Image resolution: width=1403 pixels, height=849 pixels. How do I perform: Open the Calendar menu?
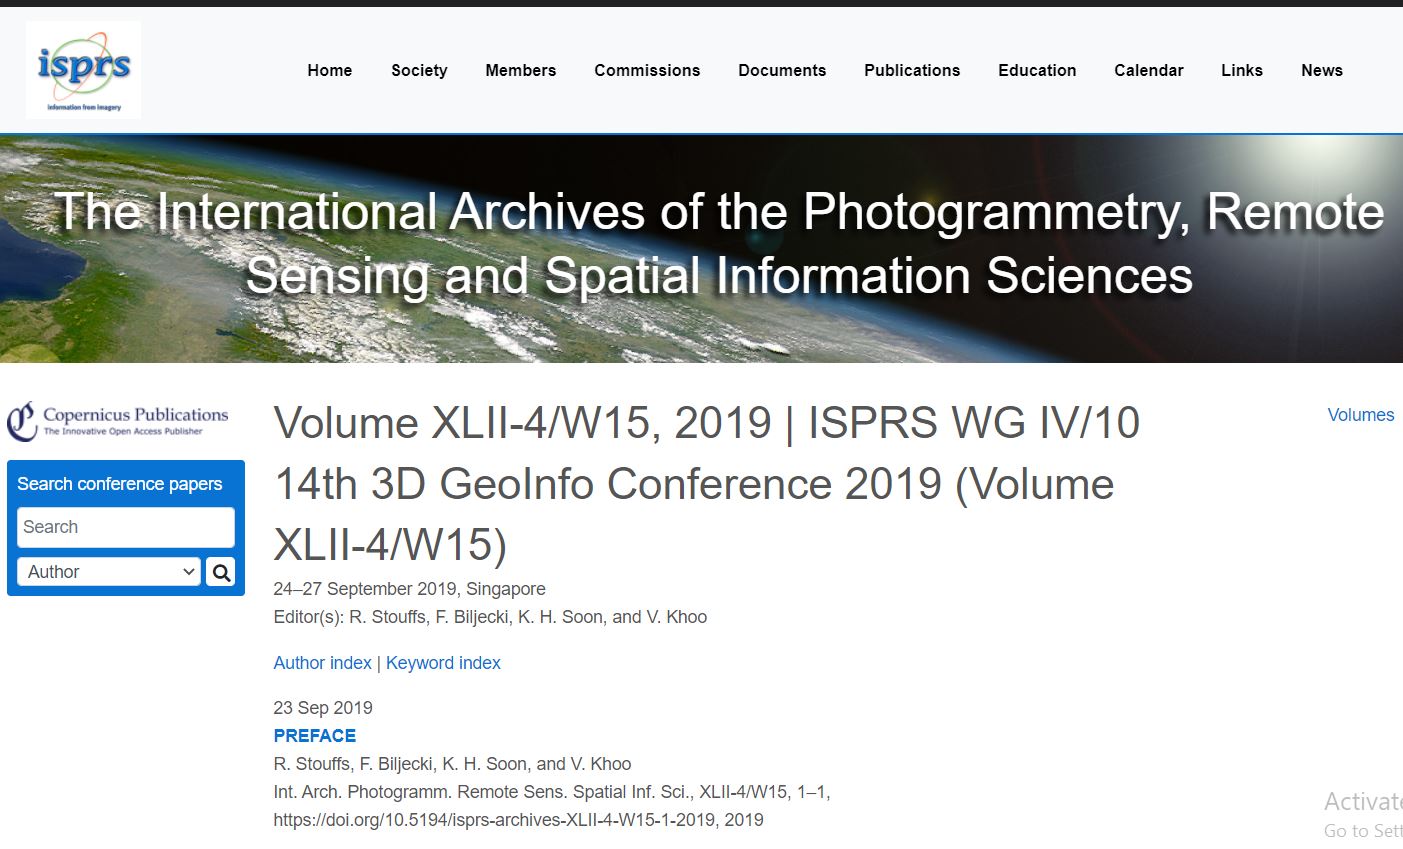[1149, 70]
